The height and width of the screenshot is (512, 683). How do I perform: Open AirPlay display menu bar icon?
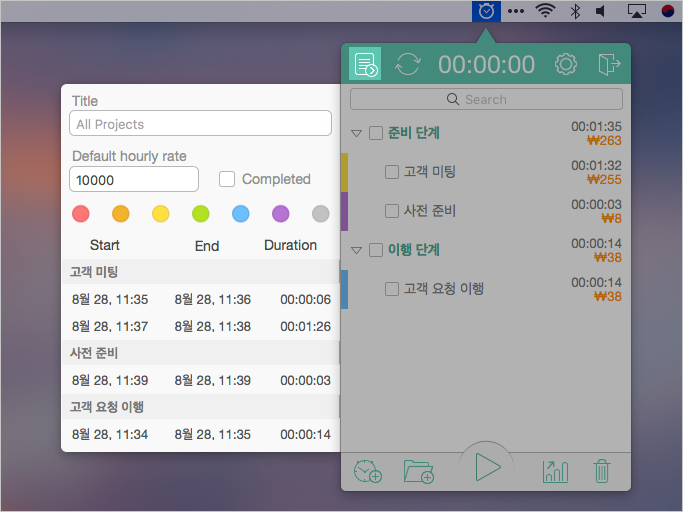(x=636, y=11)
